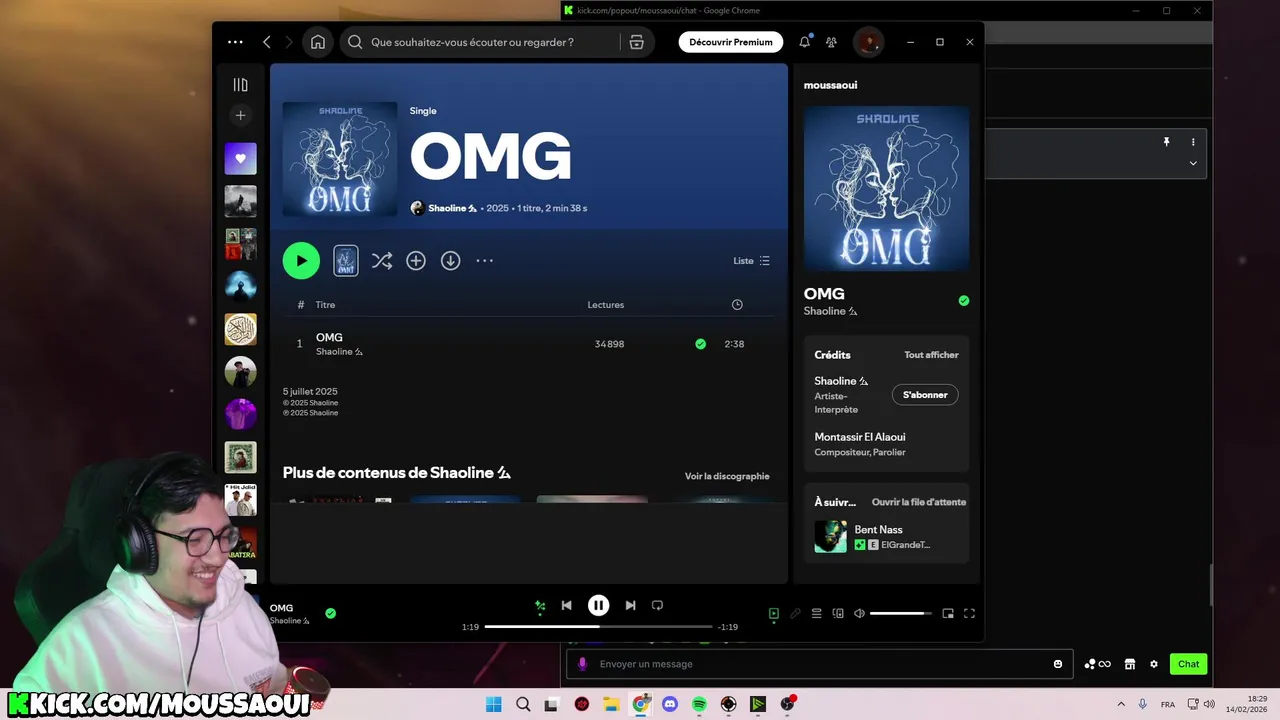Click the green saved checkmark on OMG row

700,344
